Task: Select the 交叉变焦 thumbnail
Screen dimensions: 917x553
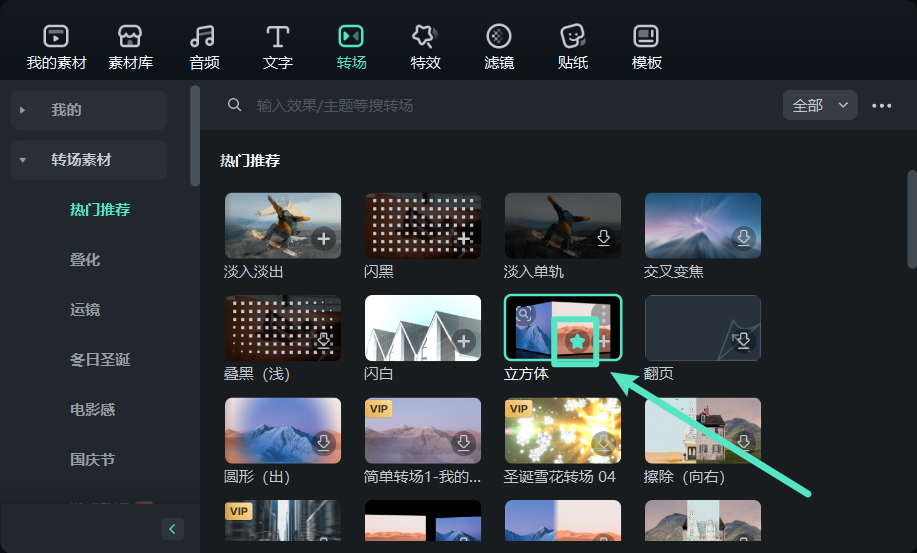Action: click(x=702, y=226)
